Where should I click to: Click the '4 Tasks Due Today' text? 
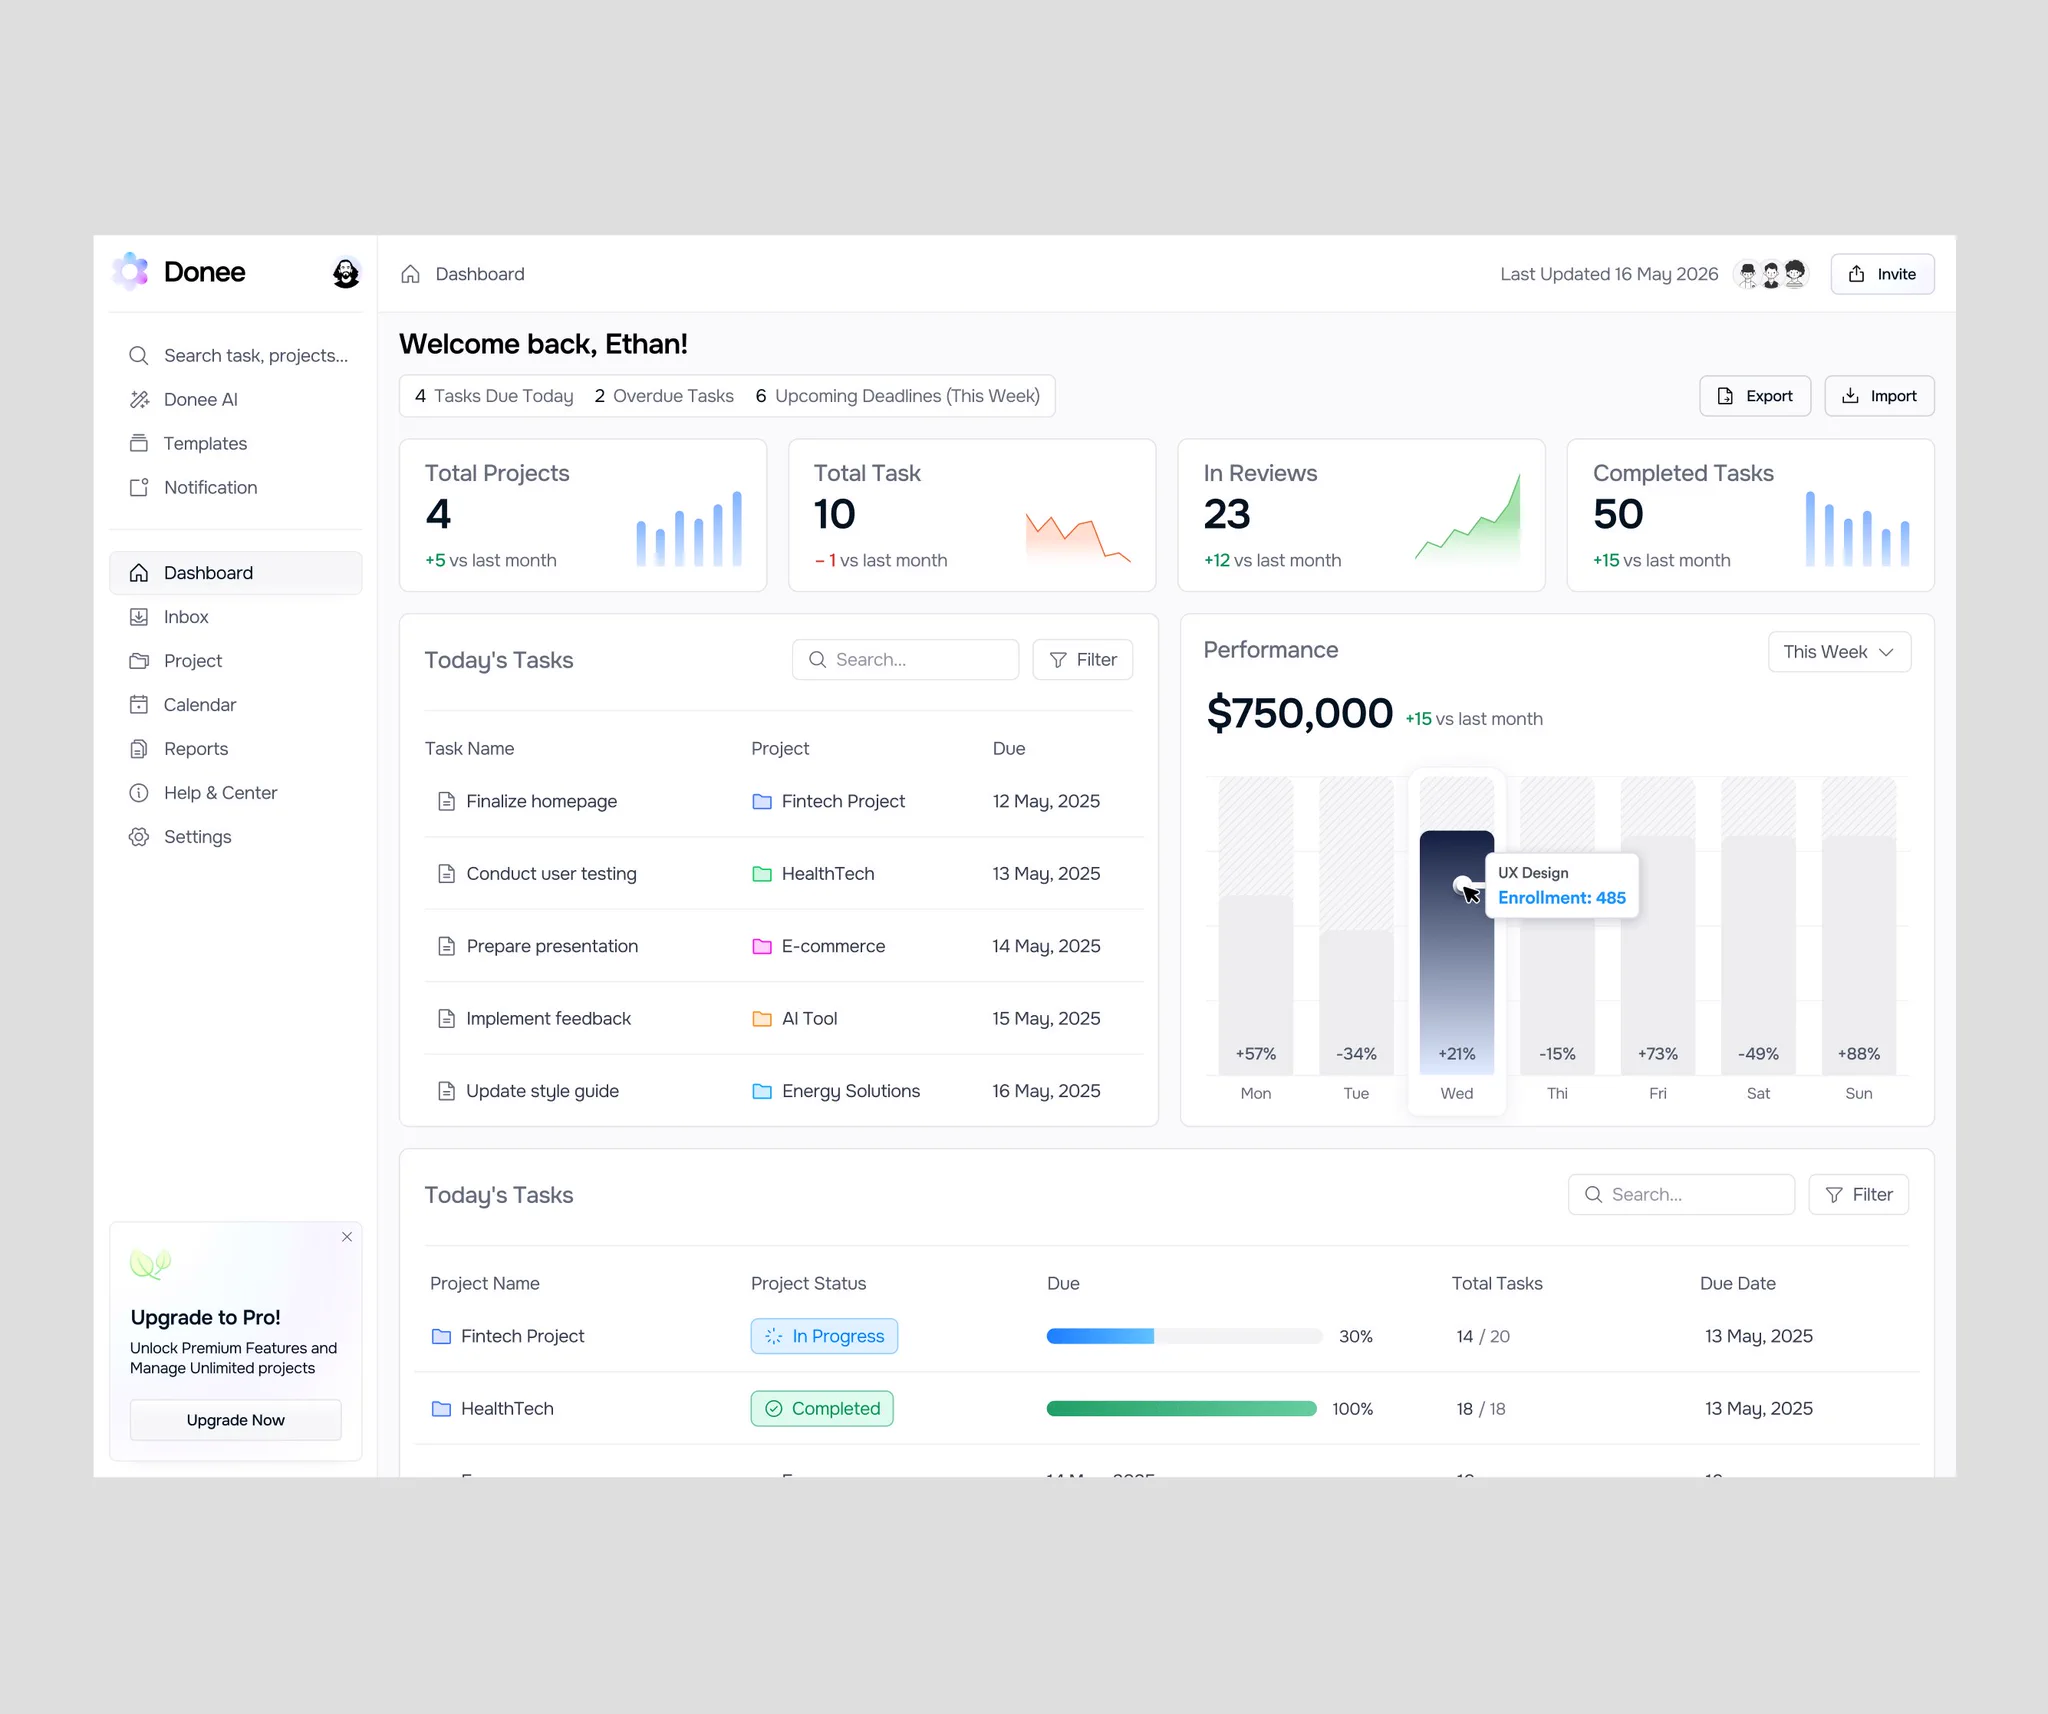point(494,396)
